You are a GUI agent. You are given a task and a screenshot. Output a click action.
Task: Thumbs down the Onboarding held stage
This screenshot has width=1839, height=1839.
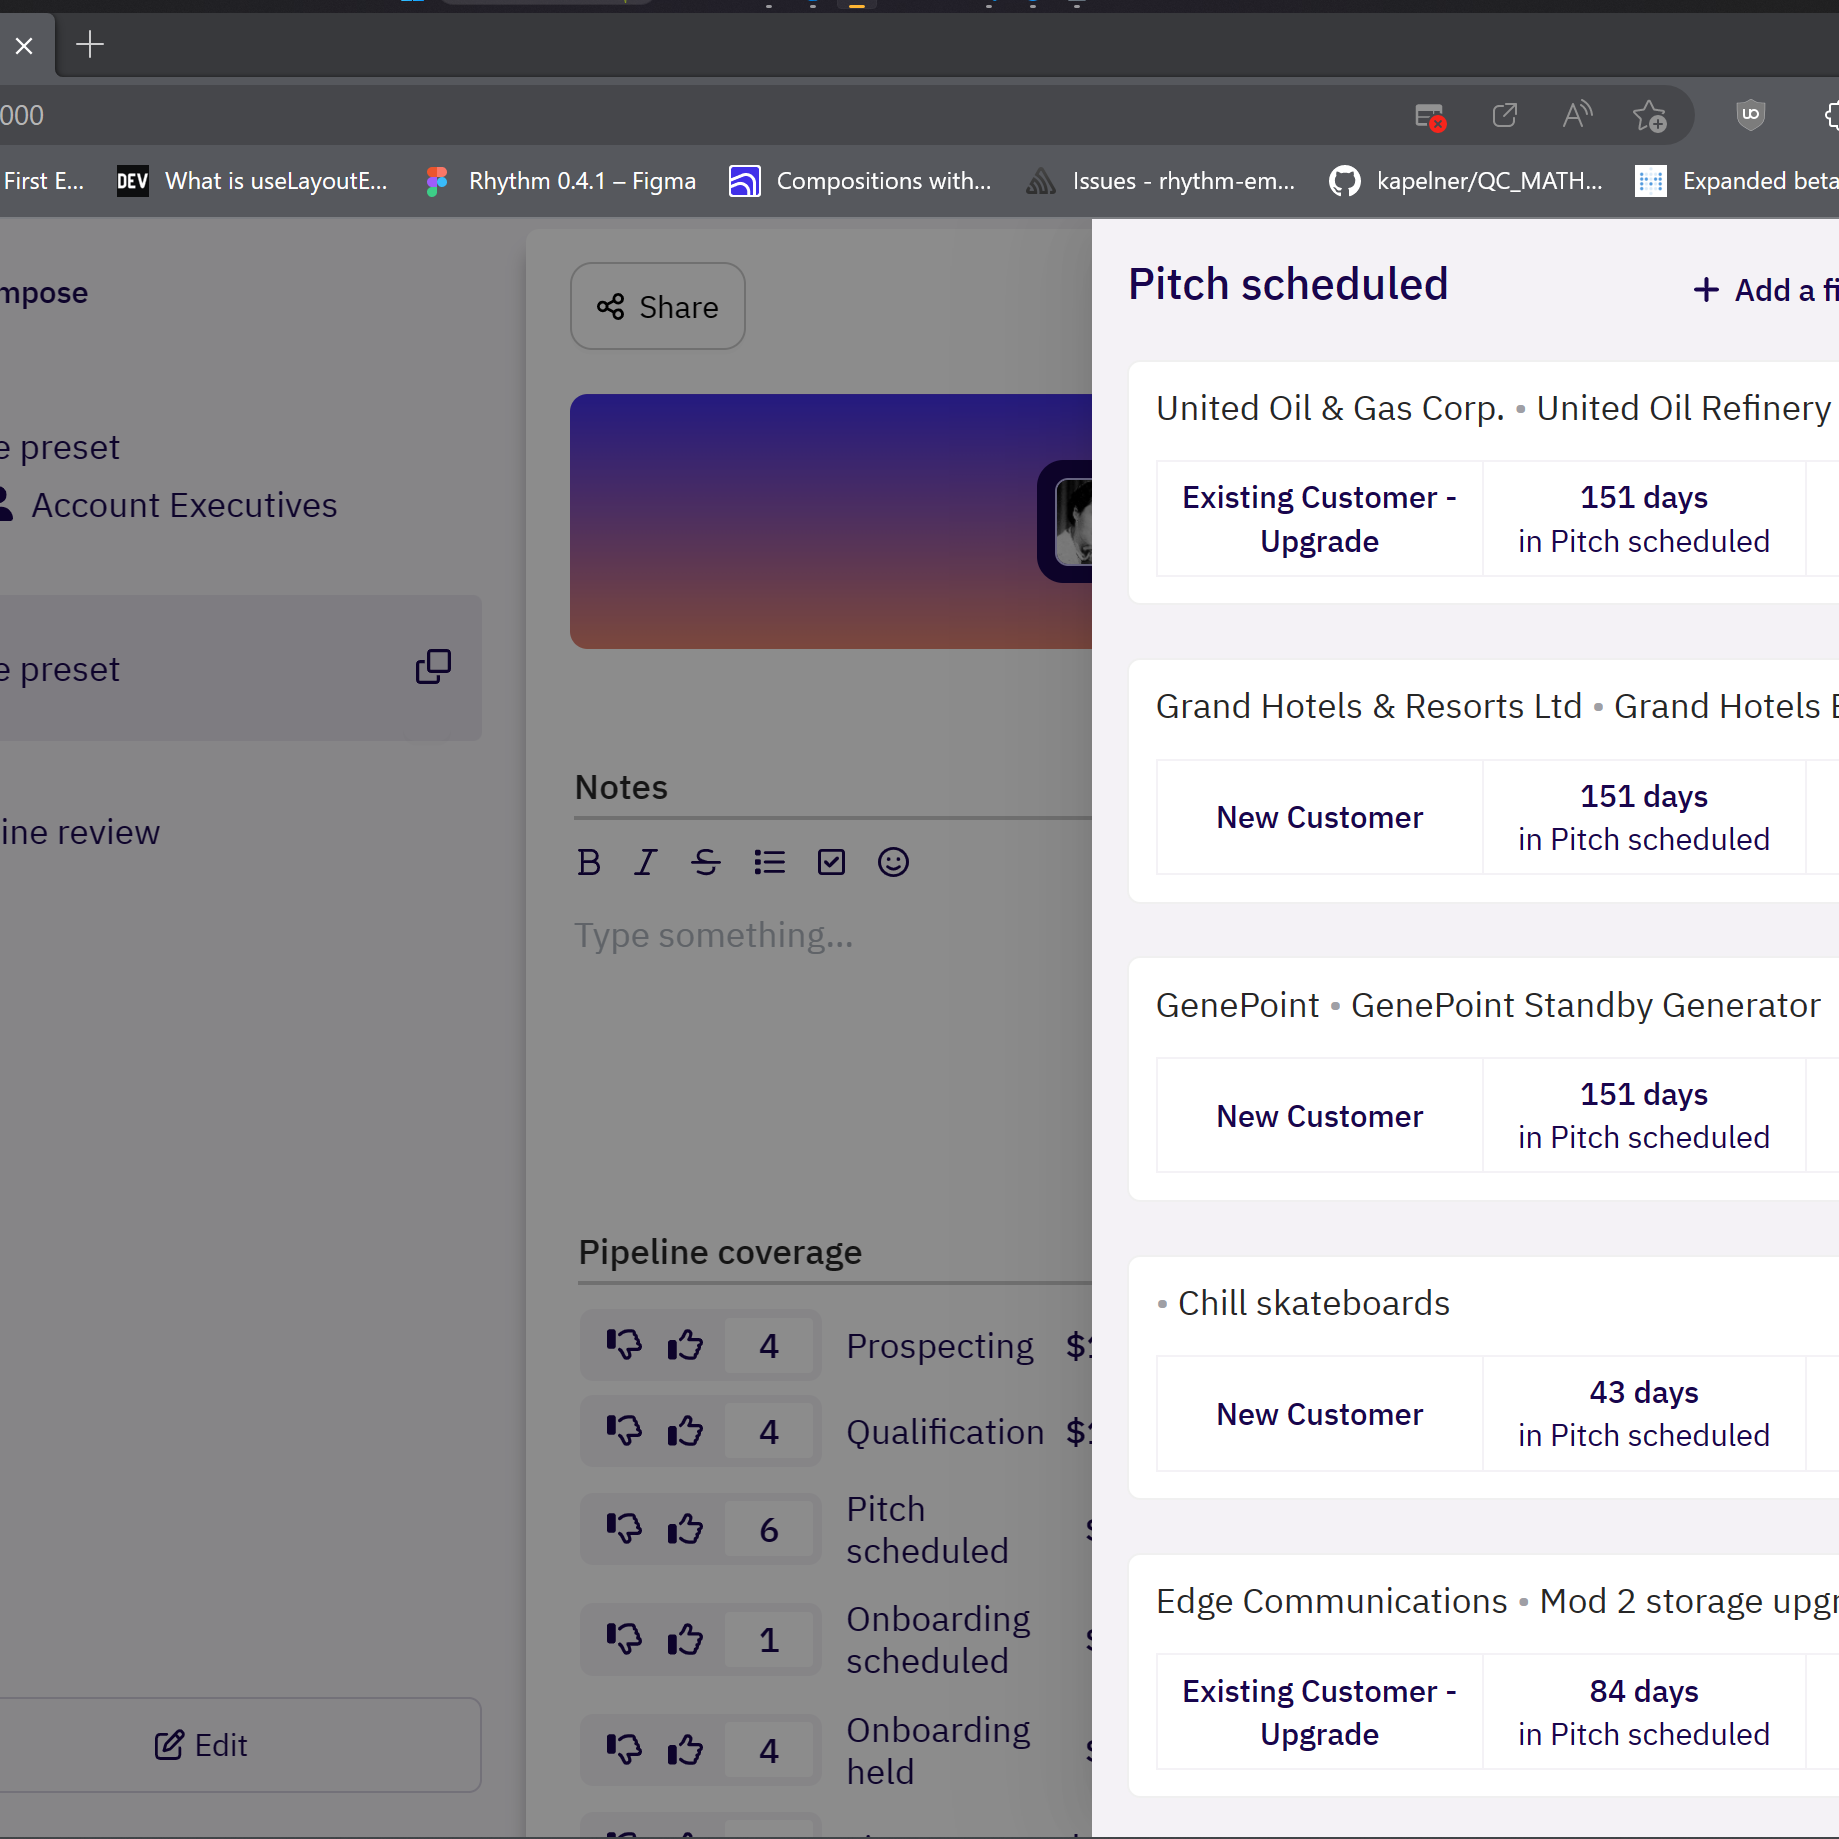pos(624,1749)
